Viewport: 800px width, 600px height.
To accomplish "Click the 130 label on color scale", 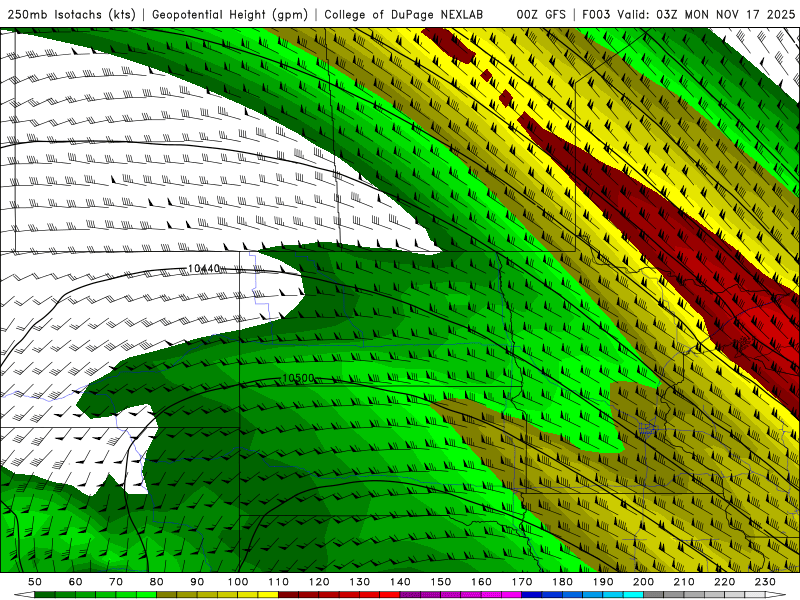I will pyautogui.click(x=359, y=582).
